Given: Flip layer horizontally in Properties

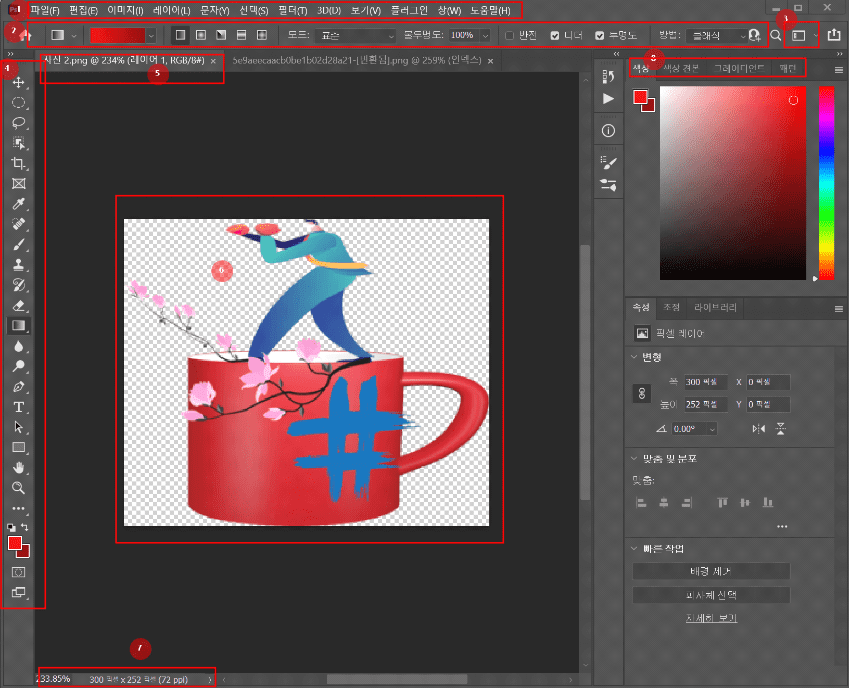Looking at the screenshot, I should (759, 429).
